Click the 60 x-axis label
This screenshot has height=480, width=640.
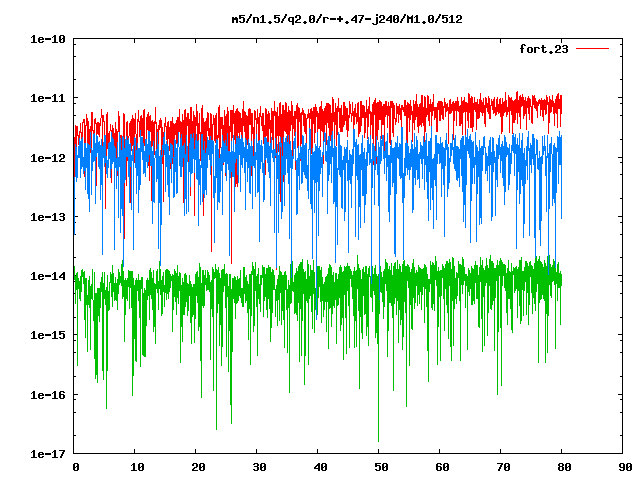pos(442,467)
